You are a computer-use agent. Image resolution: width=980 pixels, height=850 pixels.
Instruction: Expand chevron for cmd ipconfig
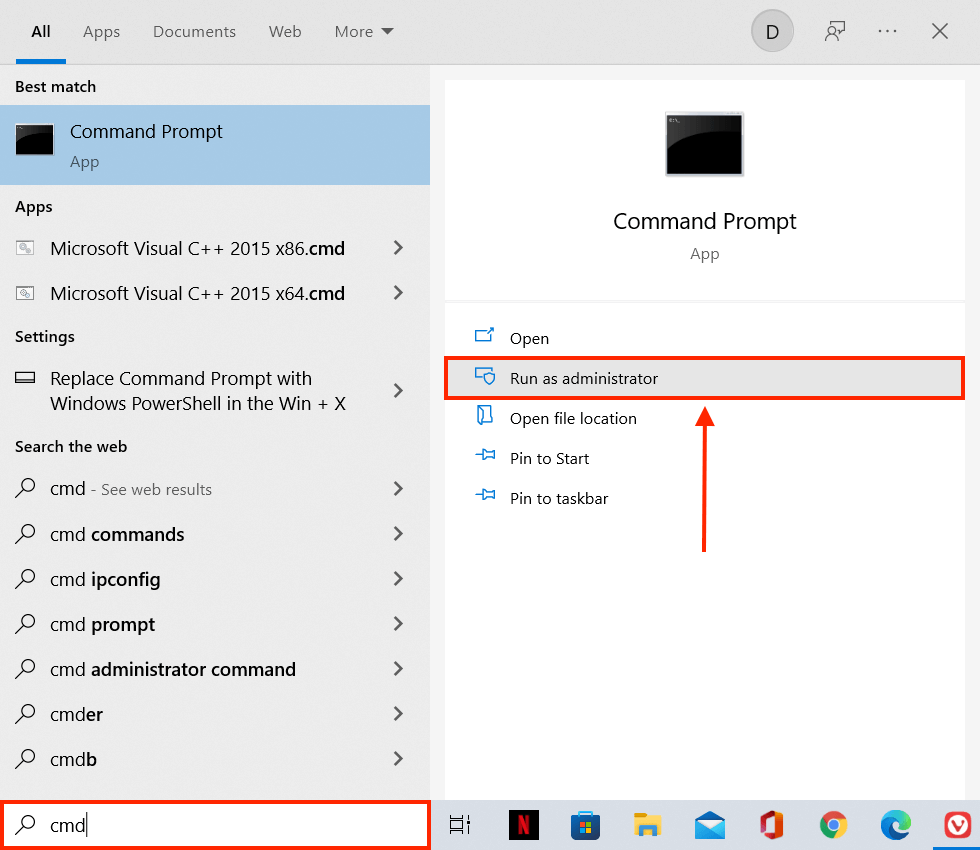[x=398, y=579]
